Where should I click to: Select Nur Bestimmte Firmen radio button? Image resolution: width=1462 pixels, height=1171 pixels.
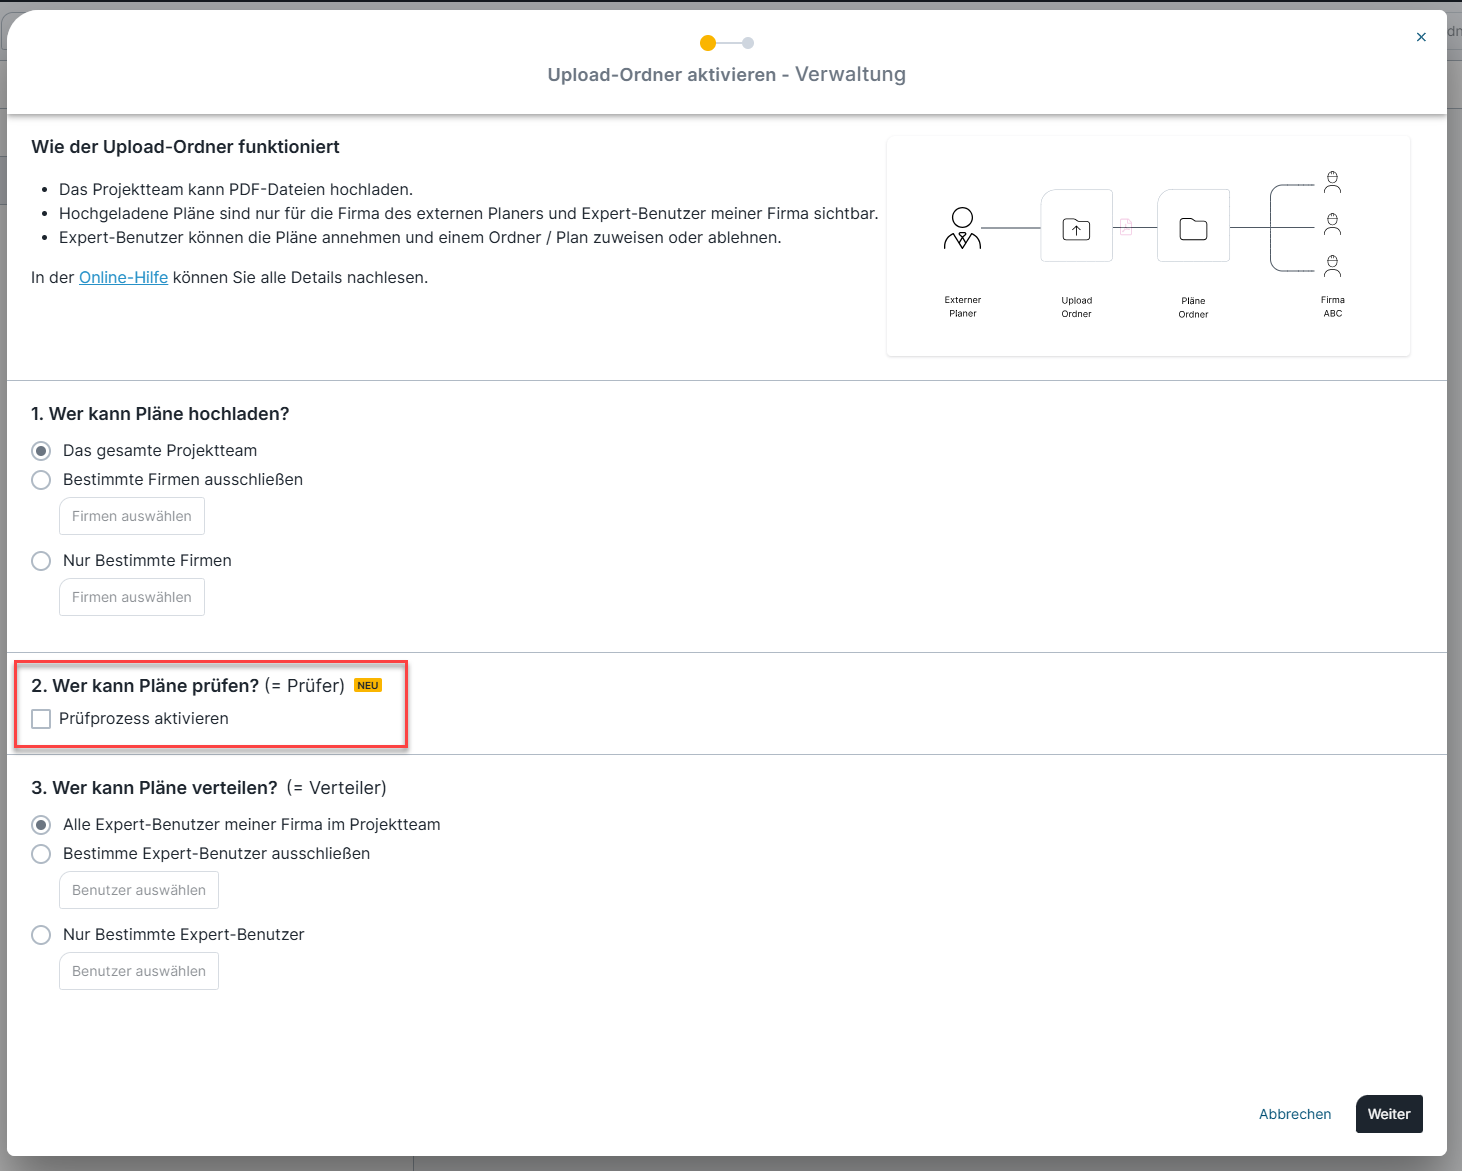point(41,561)
